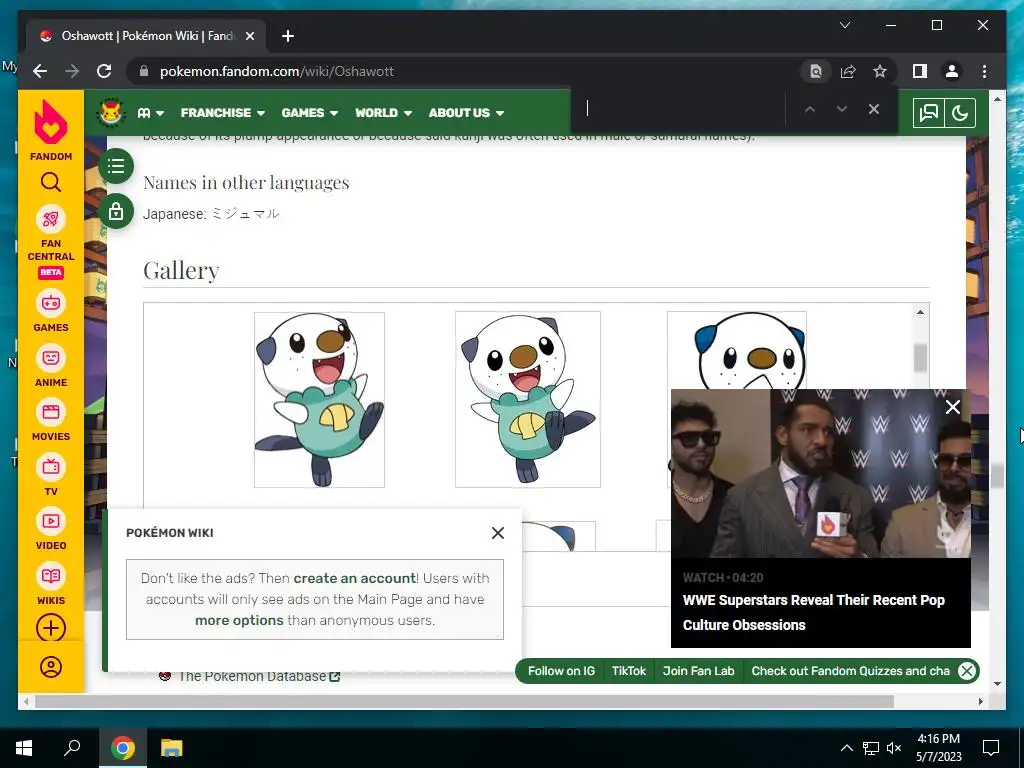
Task: Expand the ABOUT US menu
Action: [x=466, y=113]
